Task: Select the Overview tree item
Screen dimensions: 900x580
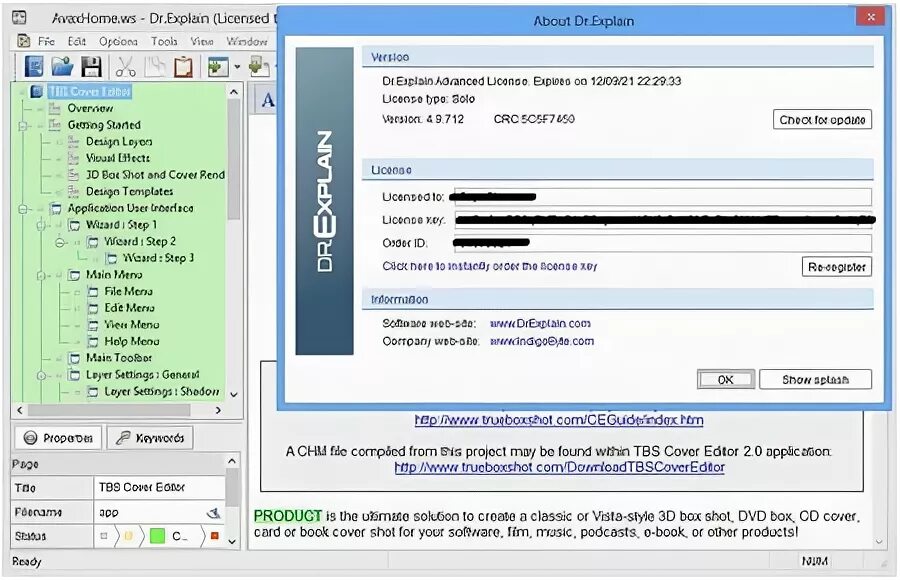Action: pos(90,108)
